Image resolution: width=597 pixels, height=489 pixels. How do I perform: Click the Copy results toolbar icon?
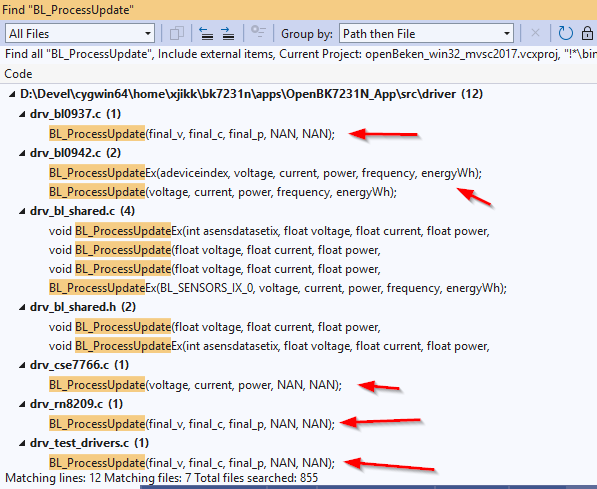(177, 34)
